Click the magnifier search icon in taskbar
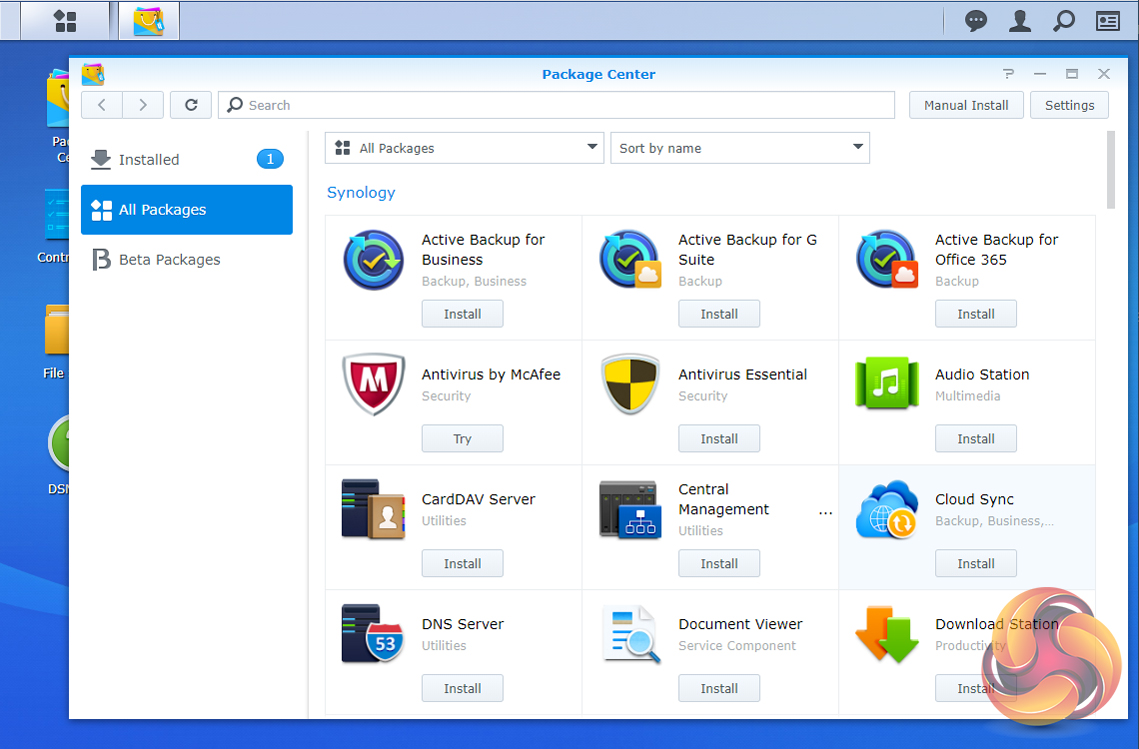This screenshot has height=749, width=1139. coord(1063,21)
